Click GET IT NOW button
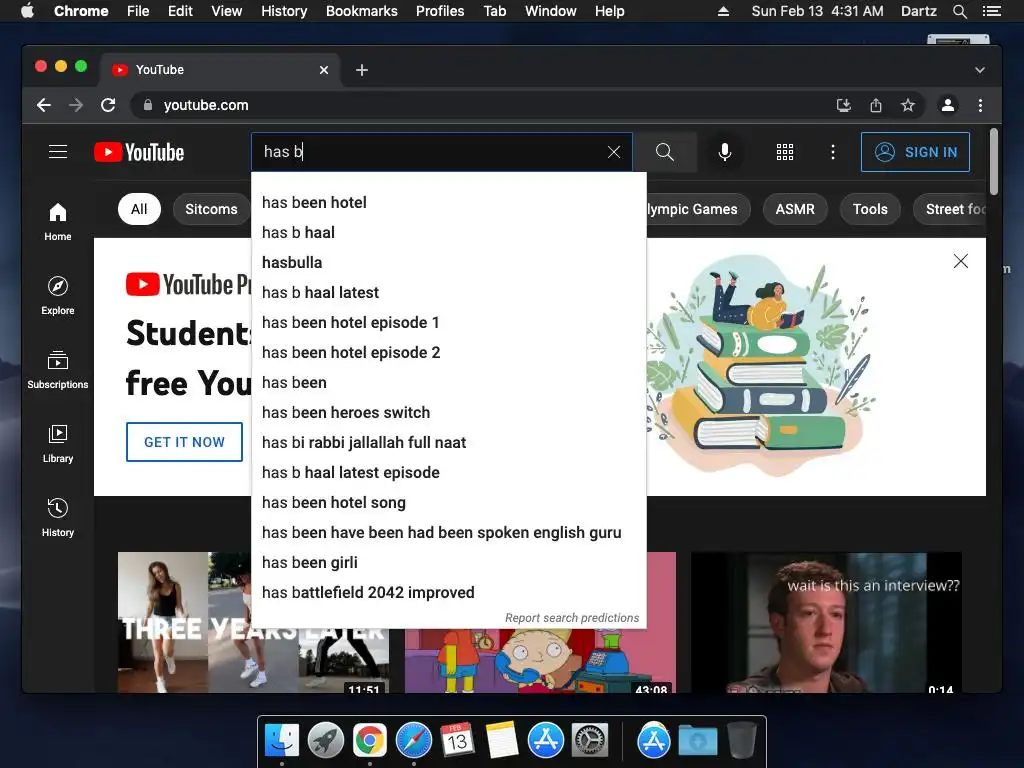Viewport: 1024px width, 768px height. coord(184,442)
